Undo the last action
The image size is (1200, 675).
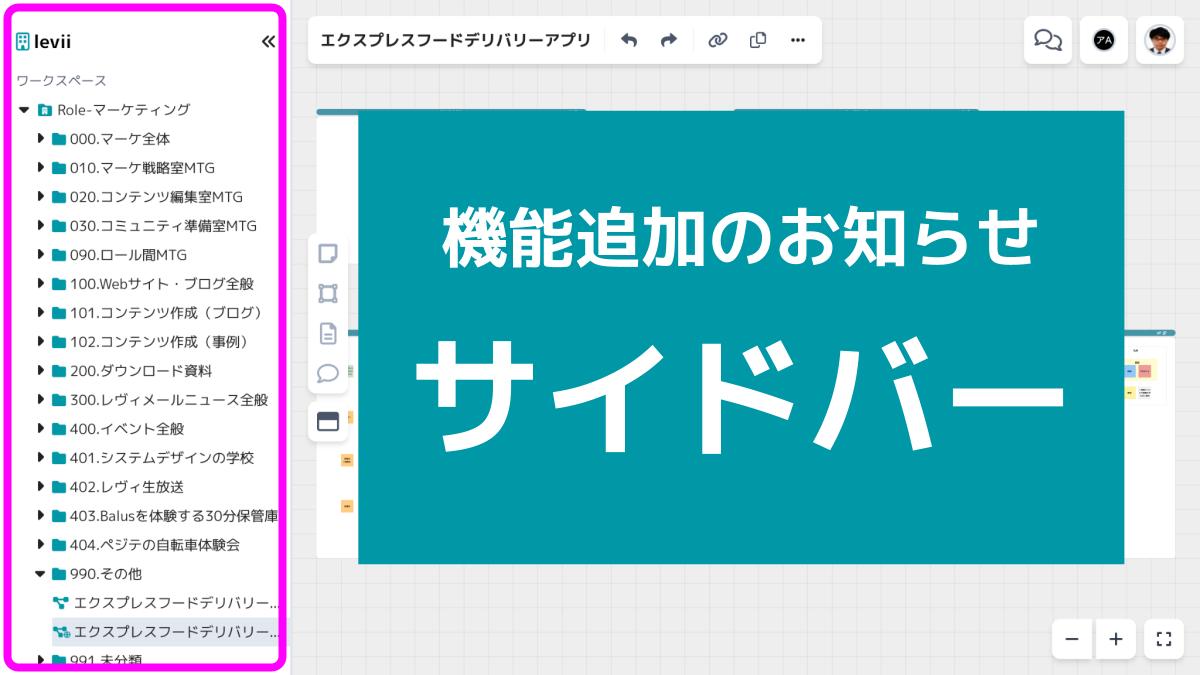click(x=629, y=40)
